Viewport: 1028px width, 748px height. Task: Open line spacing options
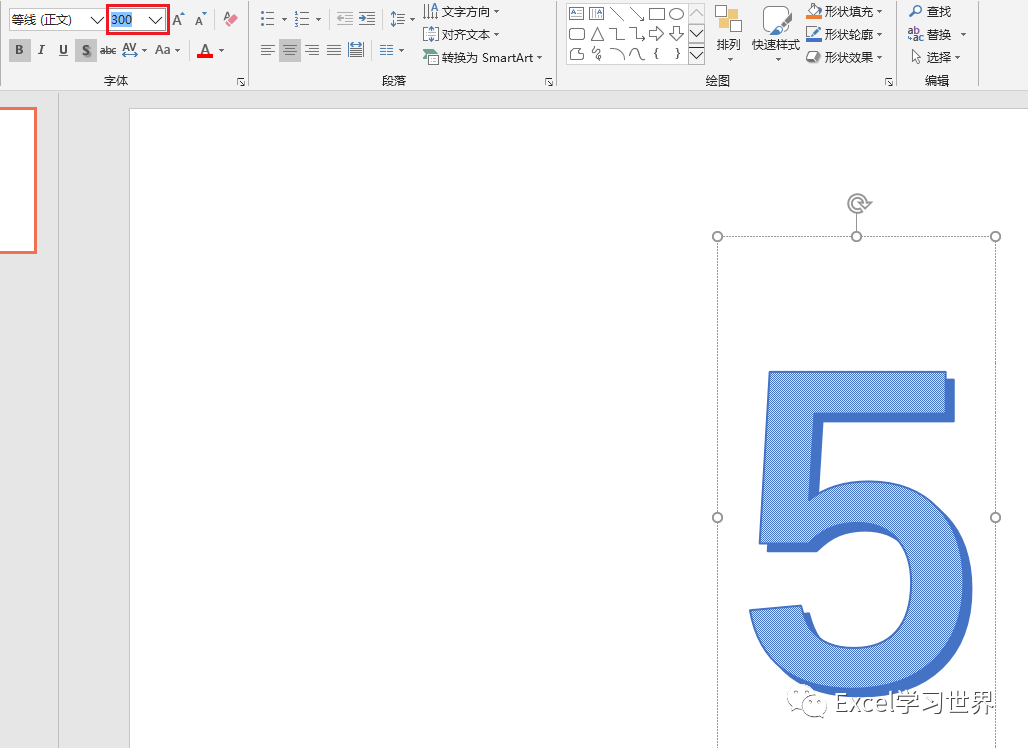point(402,19)
